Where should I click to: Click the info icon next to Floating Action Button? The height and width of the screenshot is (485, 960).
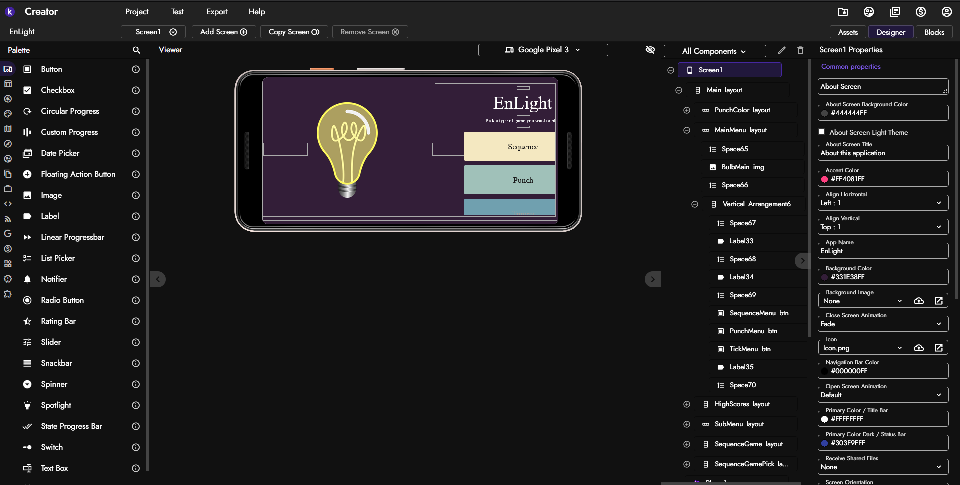(136, 175)
